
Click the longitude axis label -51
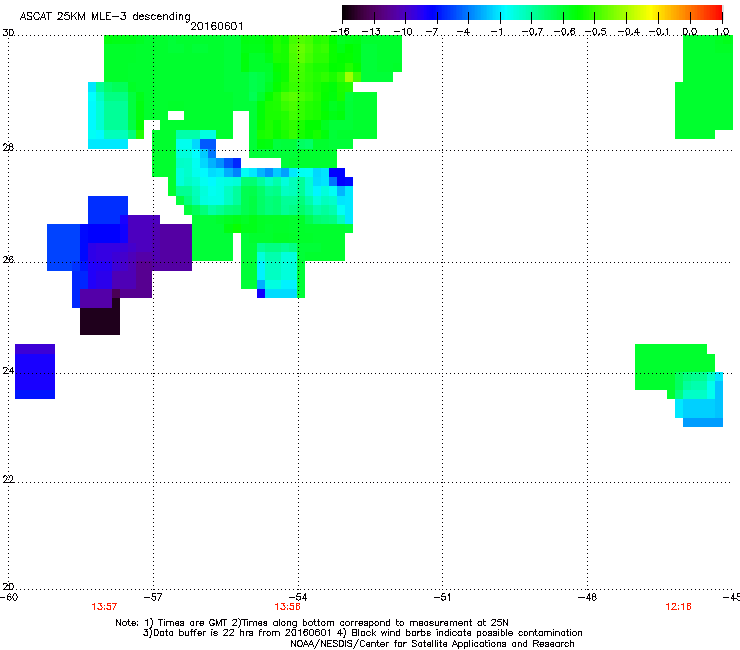(x=442, y=597)
